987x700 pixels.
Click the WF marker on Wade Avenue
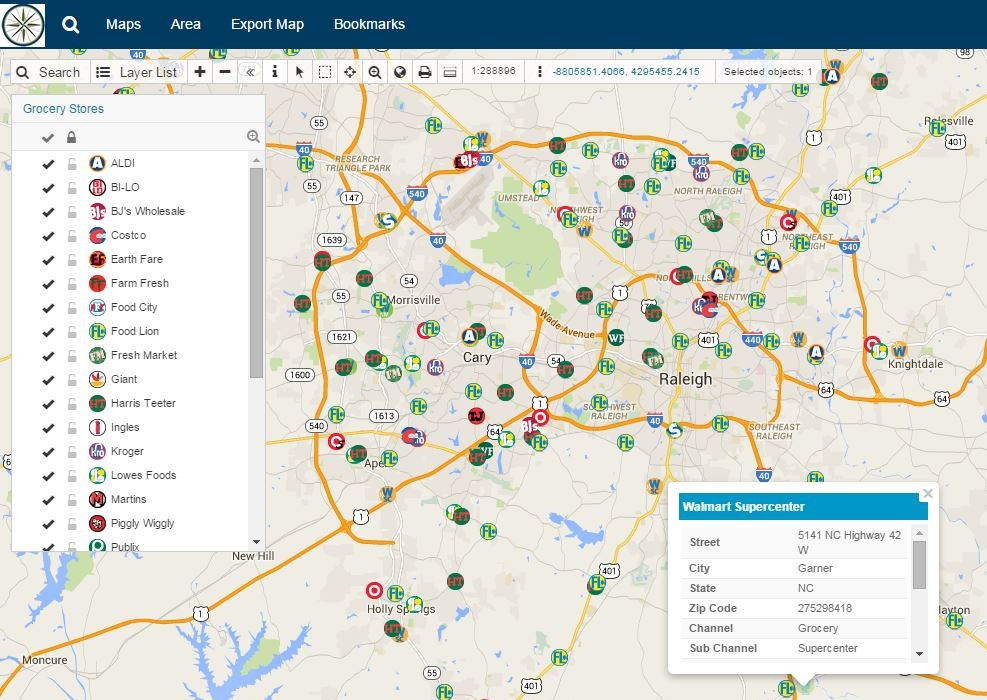(x=616, y=337)
